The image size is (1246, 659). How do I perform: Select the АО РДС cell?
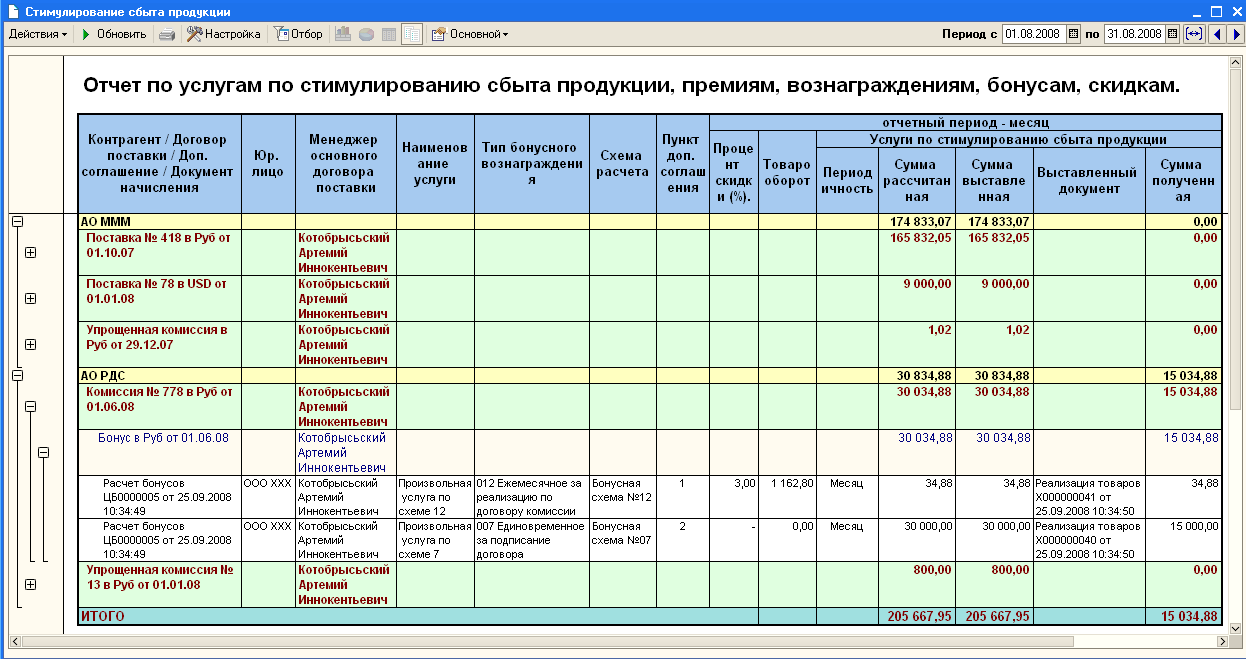click(x=159, y=376)
